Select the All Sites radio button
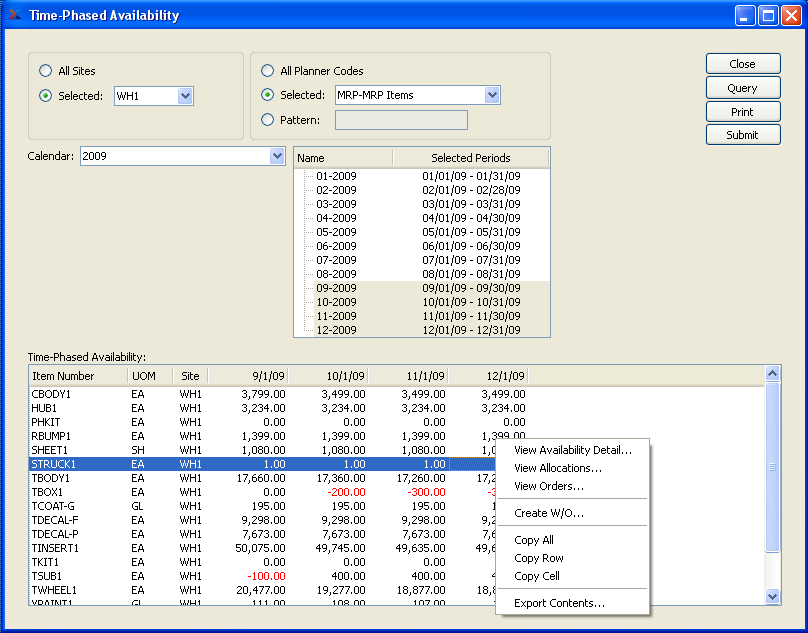The width and height of the screenshot is (808, 633). 45,71
